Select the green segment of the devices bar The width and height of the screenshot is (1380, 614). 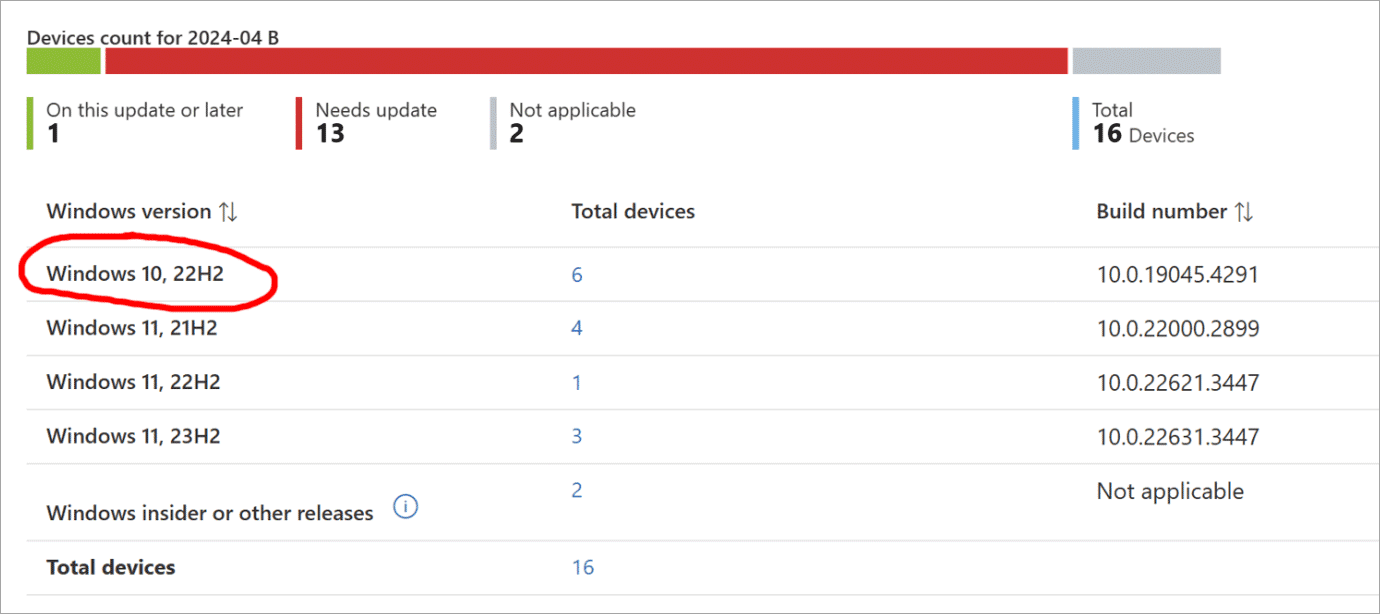point(64,61)
